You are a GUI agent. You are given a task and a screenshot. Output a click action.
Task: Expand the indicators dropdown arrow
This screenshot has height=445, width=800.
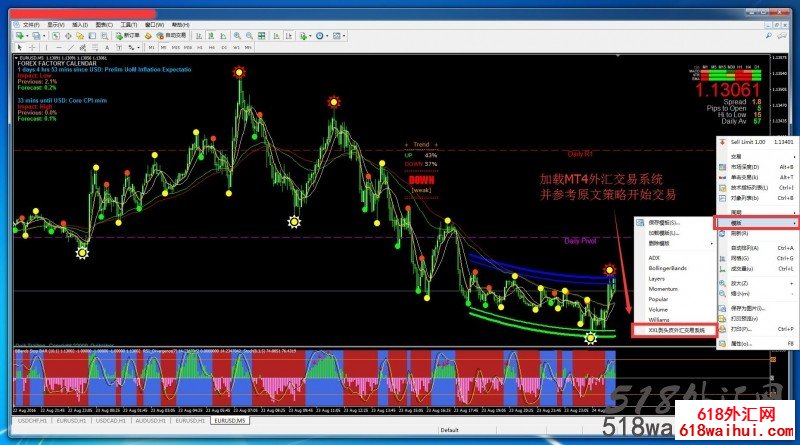click(x=310, y=36)
